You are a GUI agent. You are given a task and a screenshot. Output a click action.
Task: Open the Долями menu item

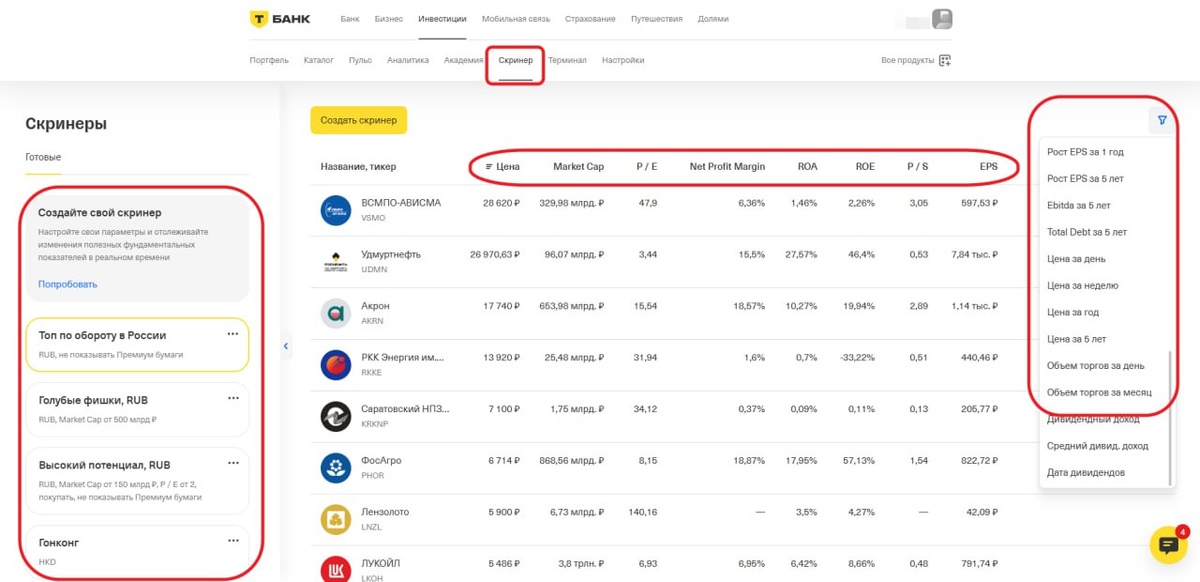[713, 19]
